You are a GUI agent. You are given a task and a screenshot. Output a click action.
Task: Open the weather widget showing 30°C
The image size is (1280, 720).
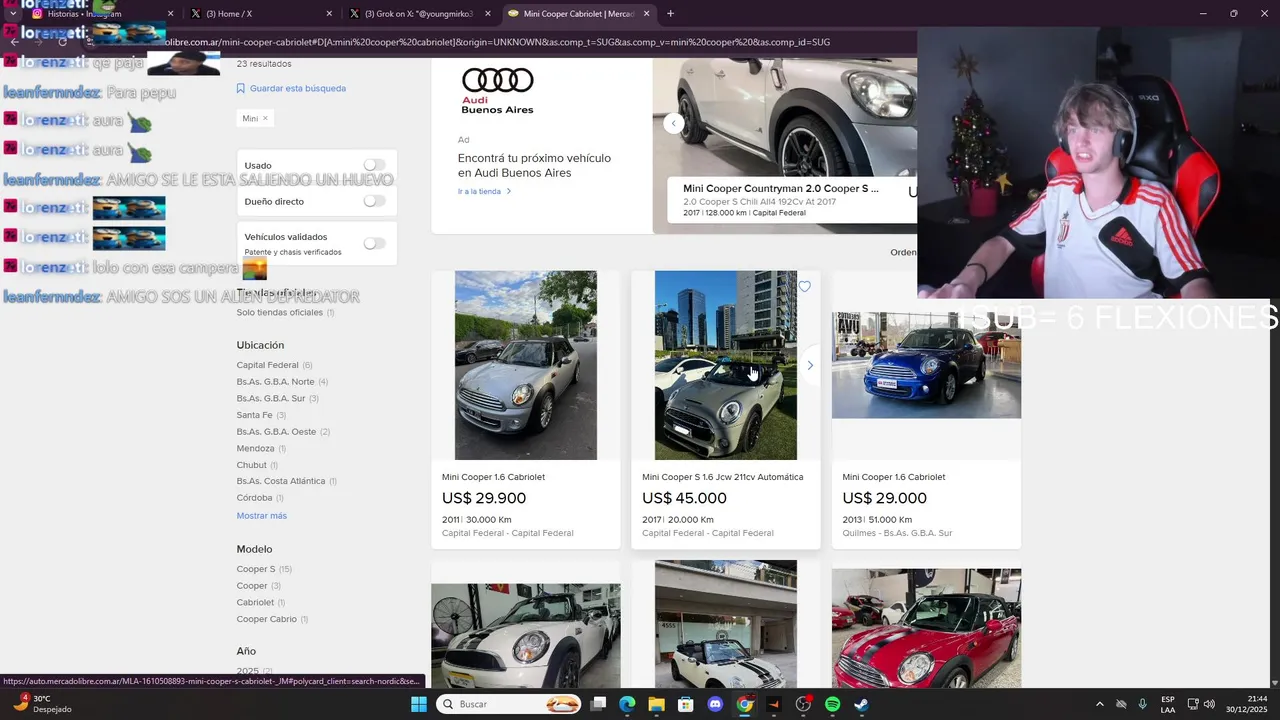[40, 704]
